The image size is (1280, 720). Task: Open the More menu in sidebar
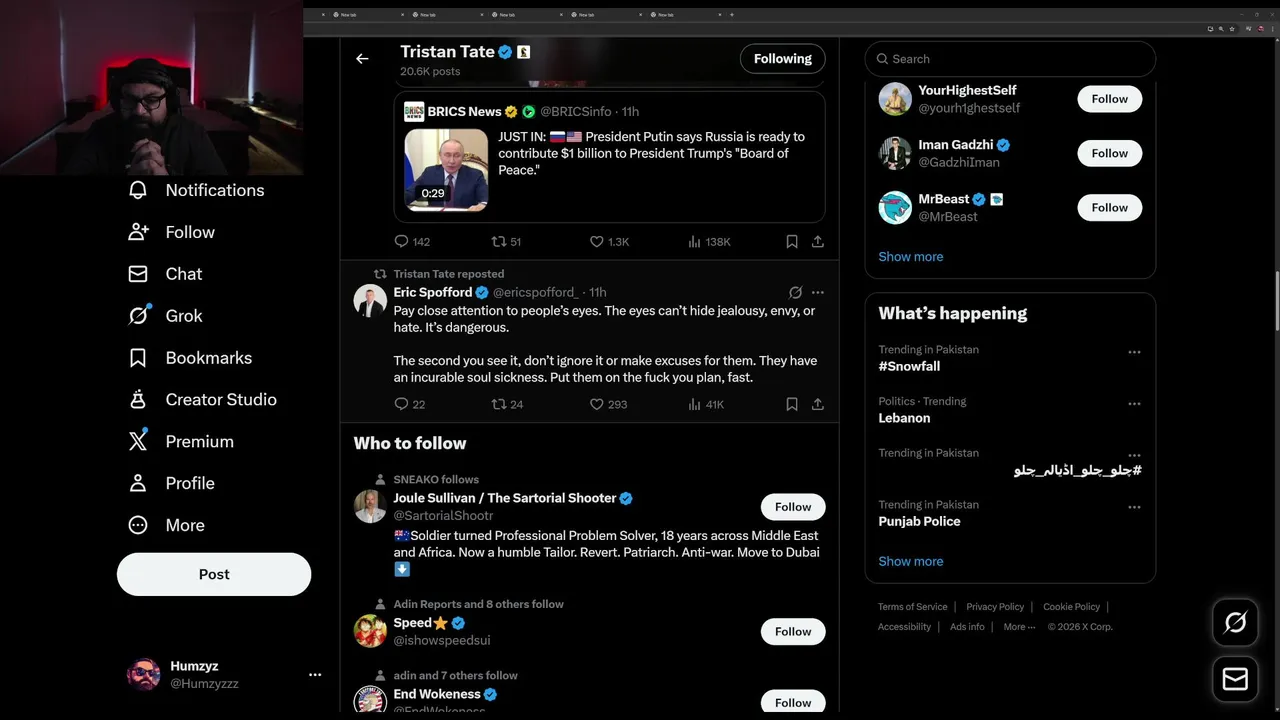point(166,525)
